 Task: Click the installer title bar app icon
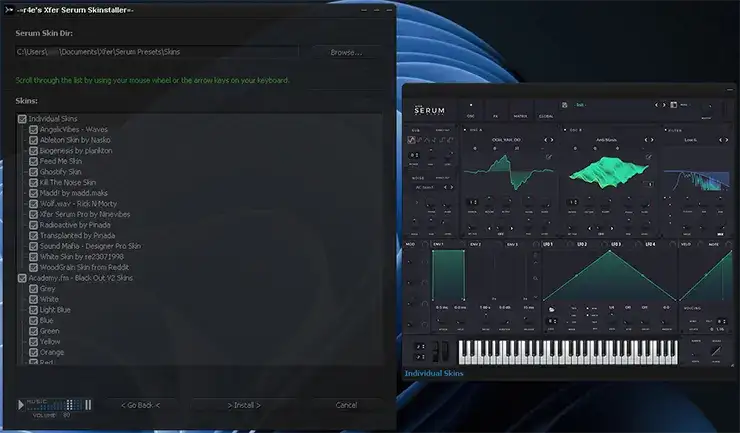point(9,10)
